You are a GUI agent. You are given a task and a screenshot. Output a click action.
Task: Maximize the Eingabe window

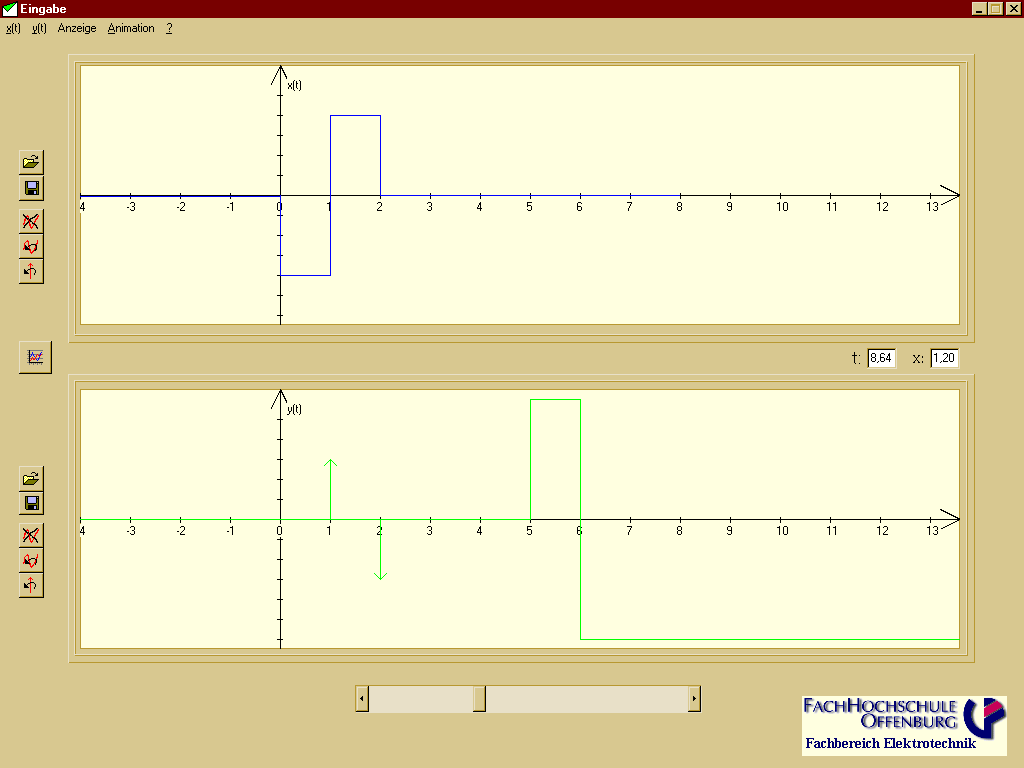(x=995, y=8)
